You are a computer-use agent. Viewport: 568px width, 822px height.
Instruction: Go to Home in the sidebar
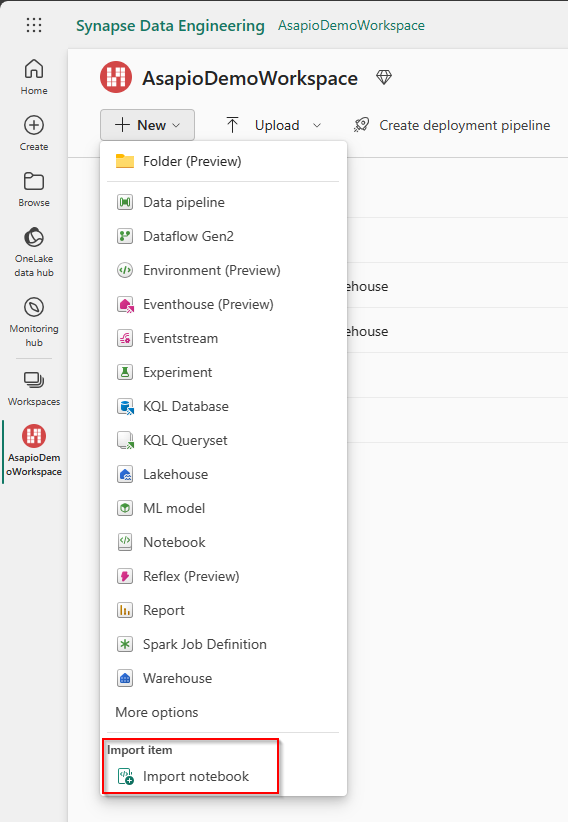coord(34,77)
